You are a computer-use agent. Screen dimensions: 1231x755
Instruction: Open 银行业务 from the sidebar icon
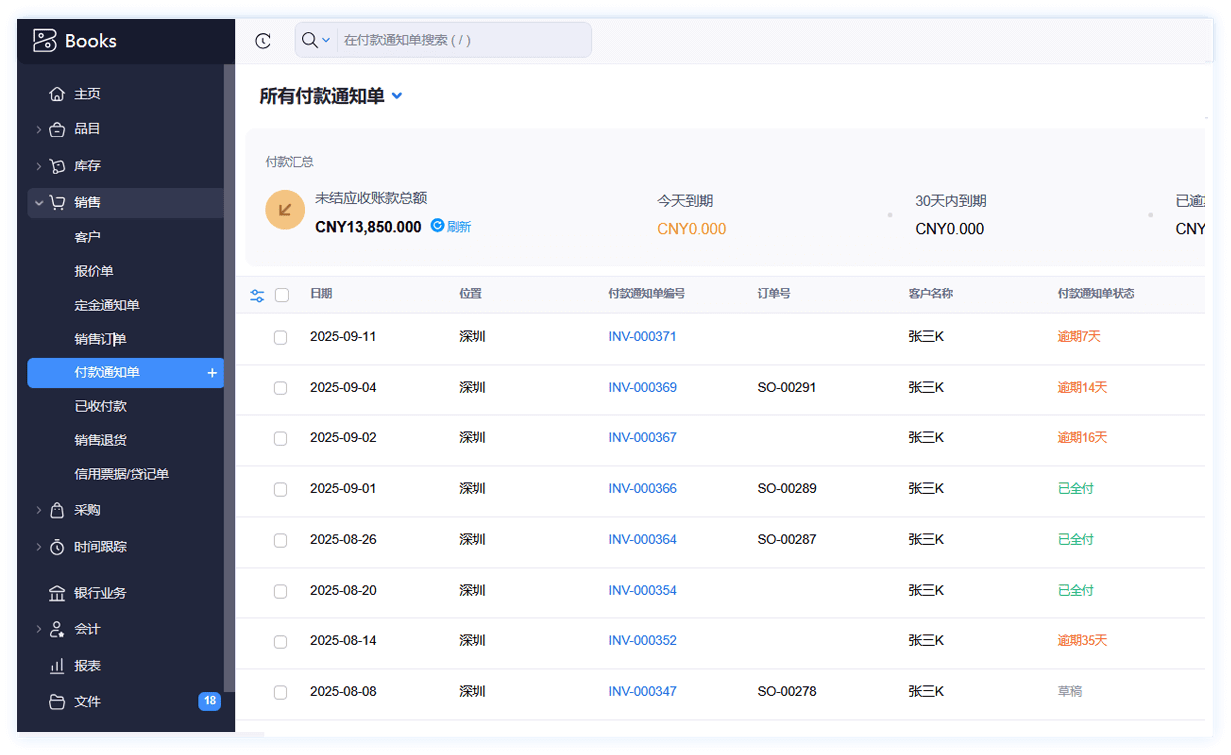57,593
